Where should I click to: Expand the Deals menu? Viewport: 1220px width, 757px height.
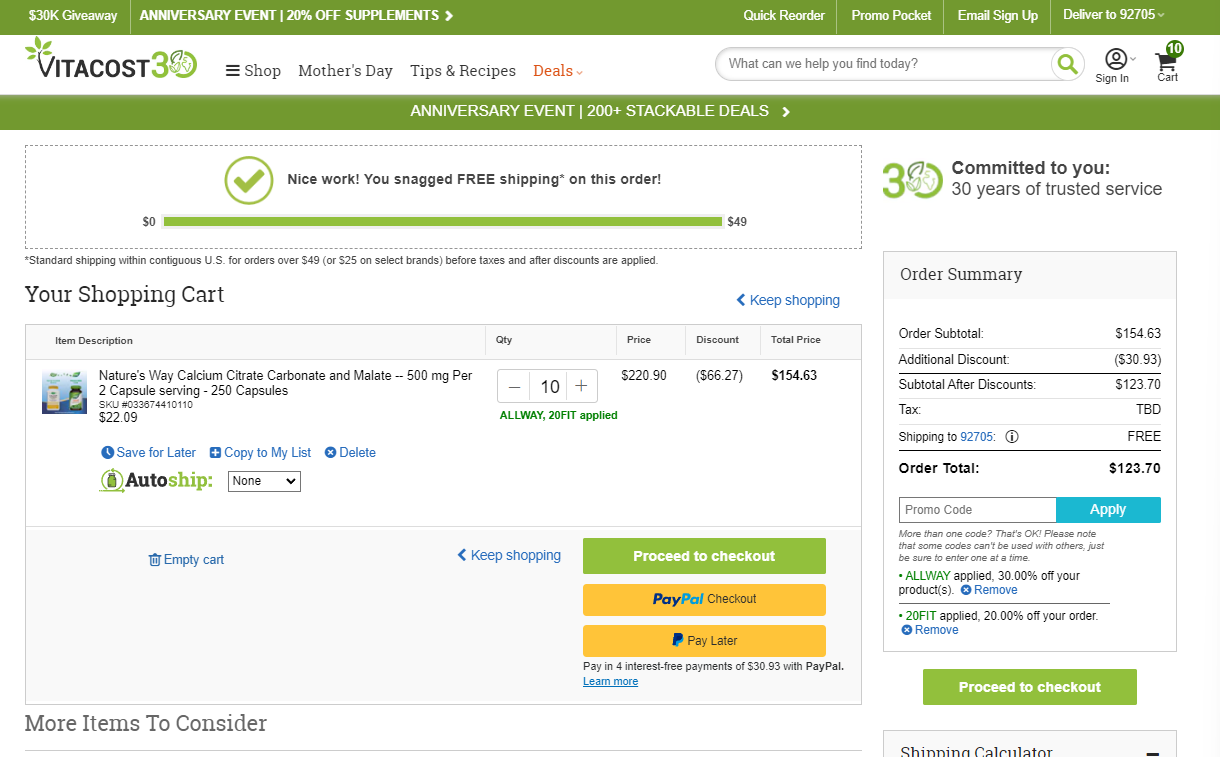coord(558,71)
